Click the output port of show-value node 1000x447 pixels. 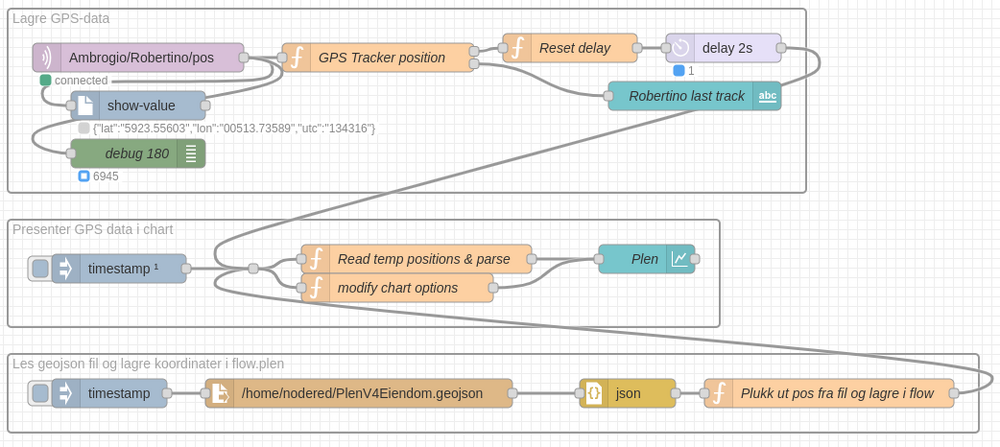pos(205,105)
